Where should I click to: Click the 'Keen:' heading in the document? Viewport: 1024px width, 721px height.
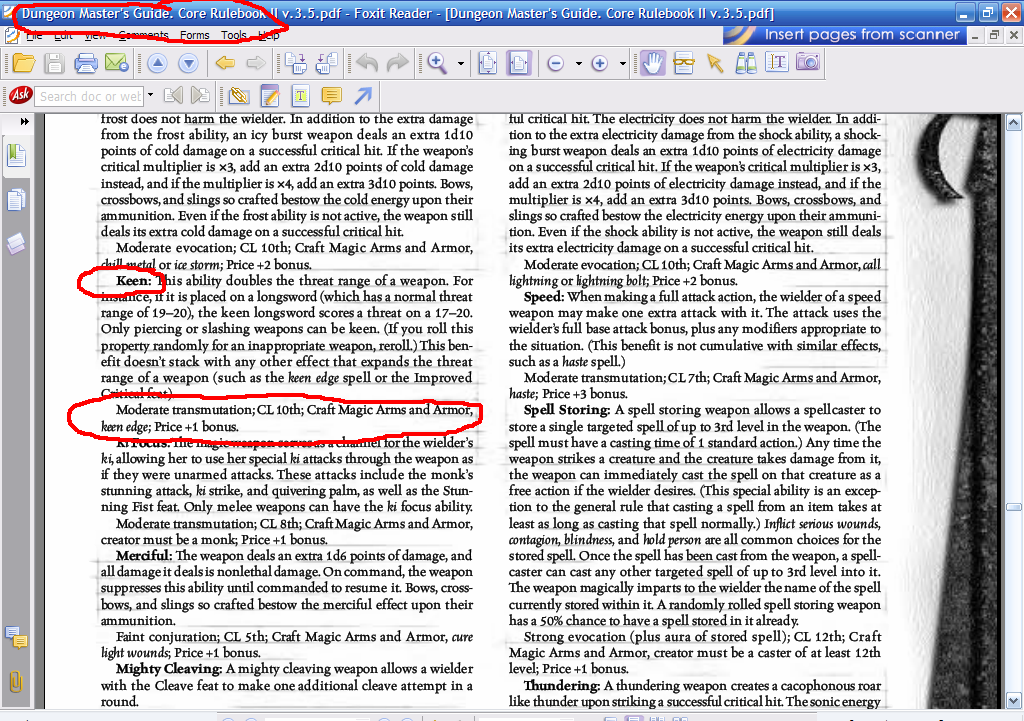[134, 281]
